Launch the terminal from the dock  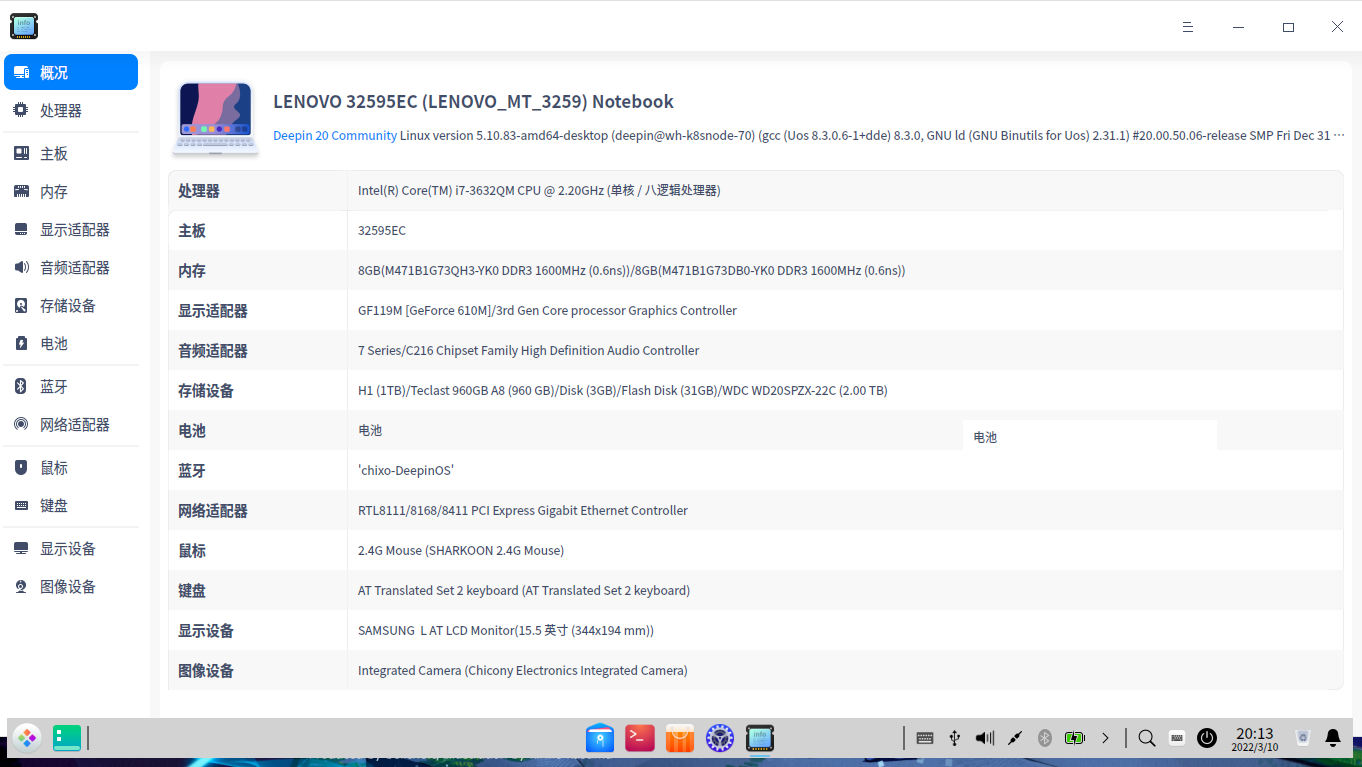[x=640, y=738]
